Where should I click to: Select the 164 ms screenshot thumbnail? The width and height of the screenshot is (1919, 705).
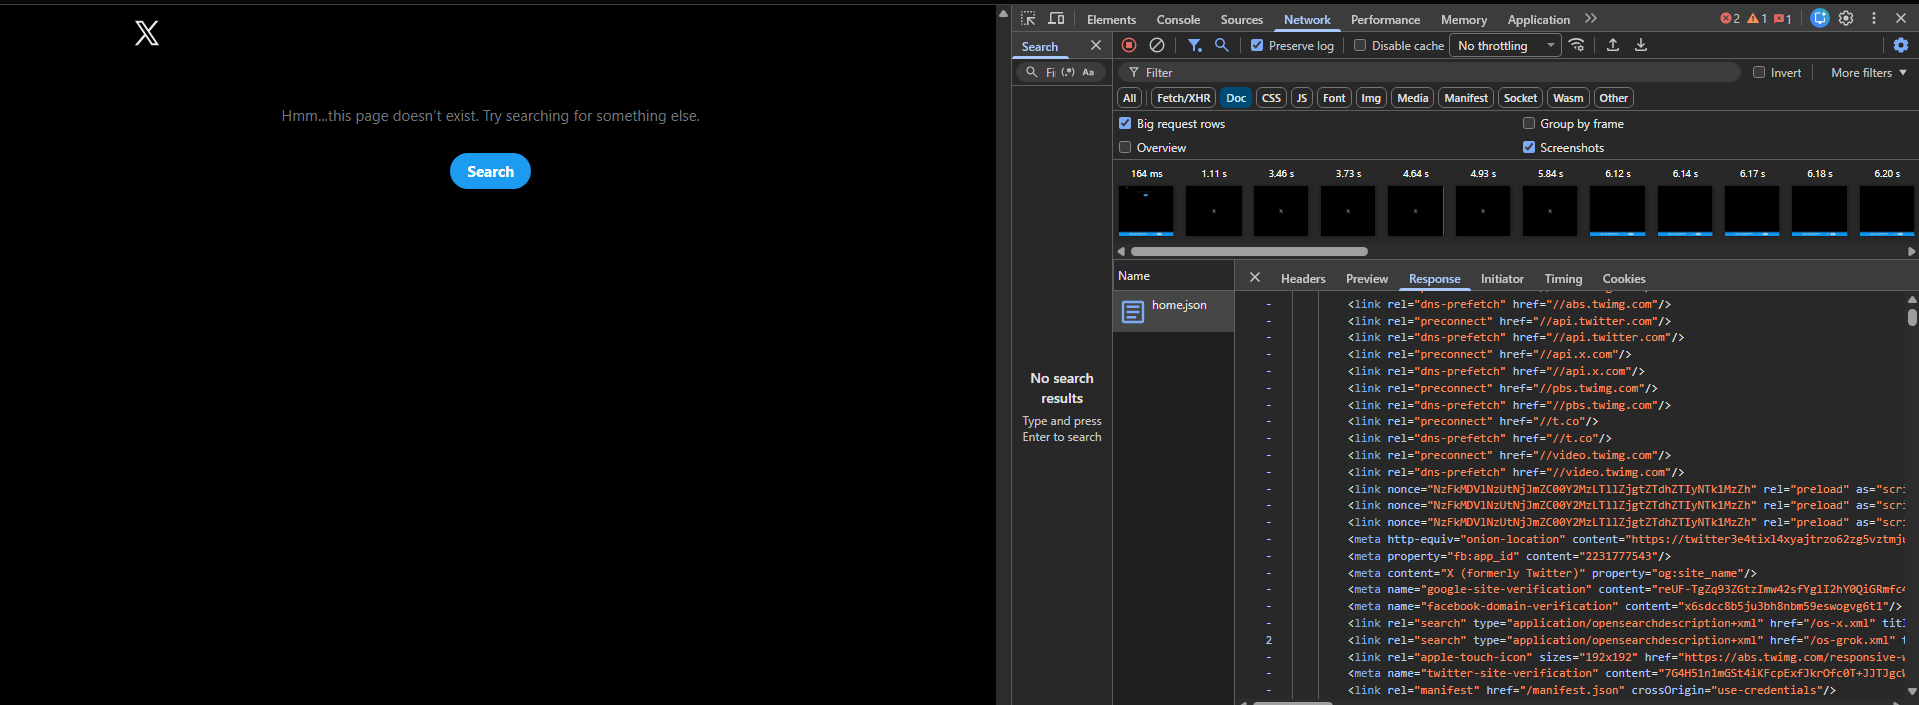click(1146, 210)
